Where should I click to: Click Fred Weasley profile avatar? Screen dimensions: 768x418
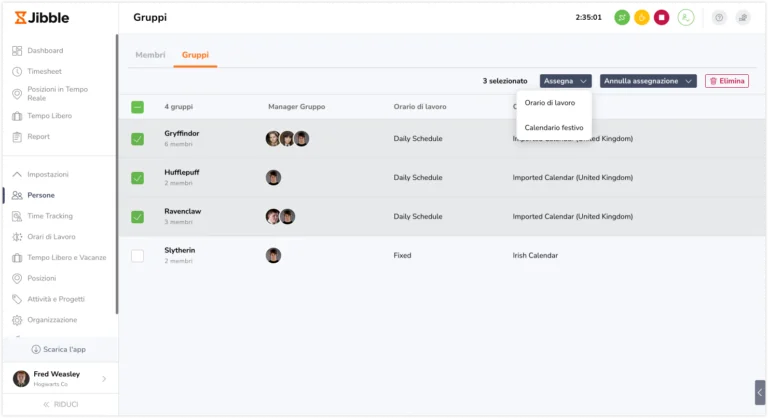21,378
